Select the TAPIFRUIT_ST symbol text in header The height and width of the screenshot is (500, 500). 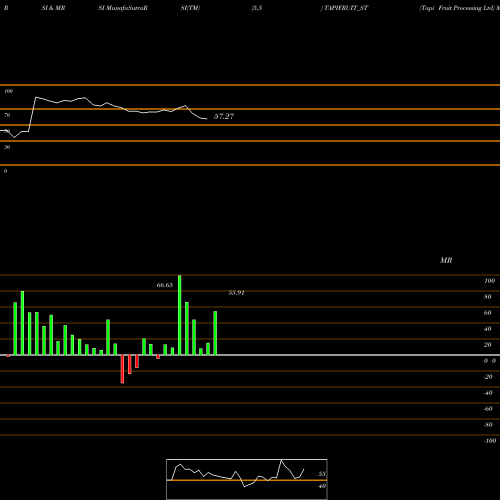point(346,8)
